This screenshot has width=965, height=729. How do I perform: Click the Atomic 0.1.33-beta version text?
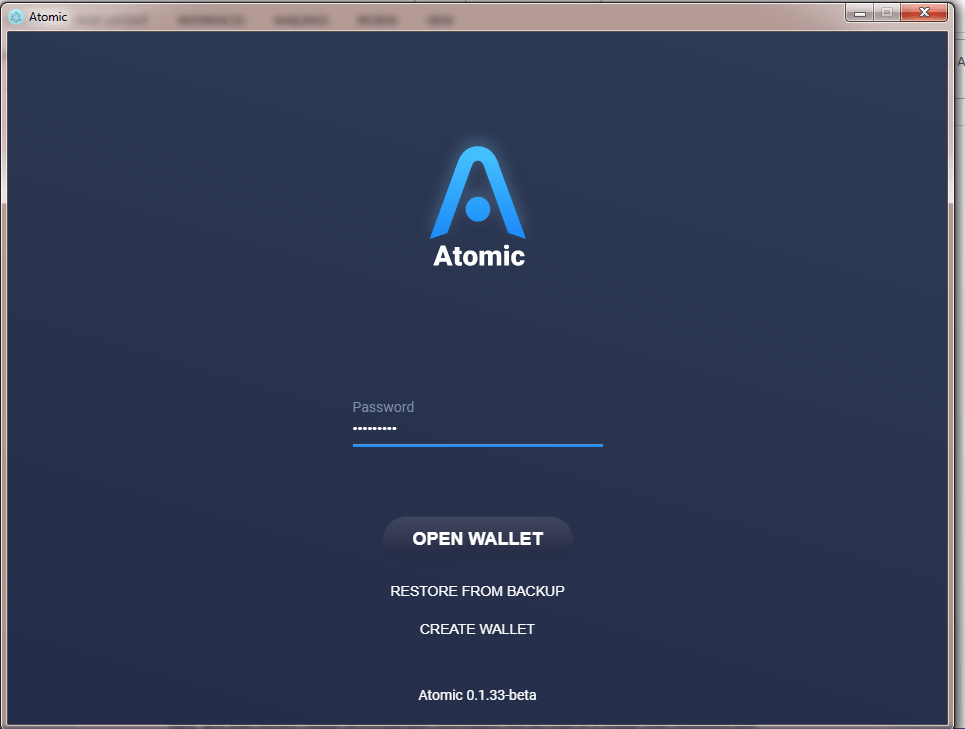click(x=478, y=695)
